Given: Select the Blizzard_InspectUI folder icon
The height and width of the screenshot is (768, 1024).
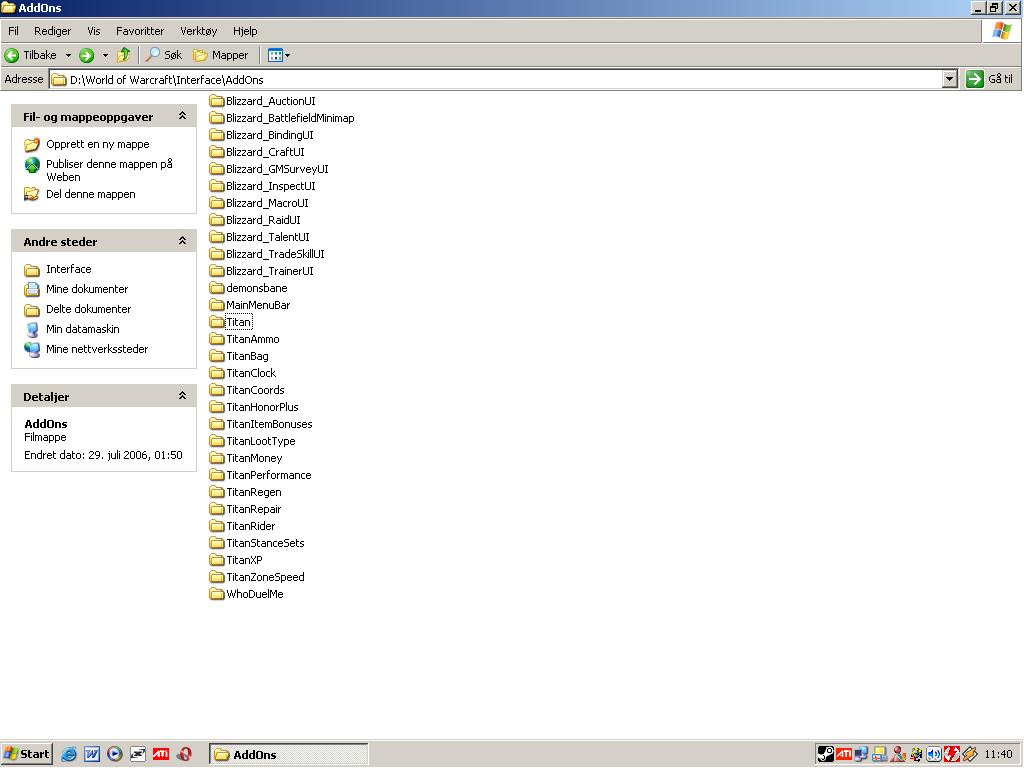Looking at the screenshot, I should pos(217,185).
